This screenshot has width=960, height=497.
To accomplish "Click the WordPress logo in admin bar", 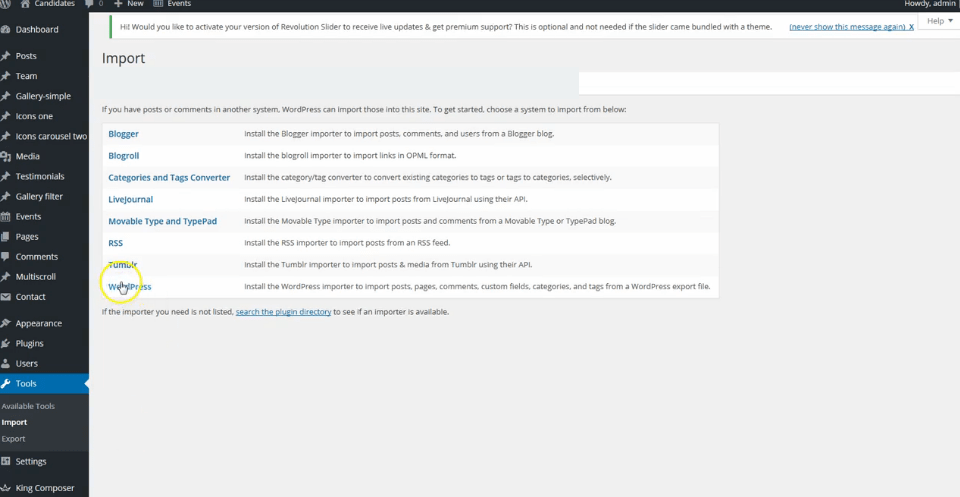I will [x=6, y=4].
